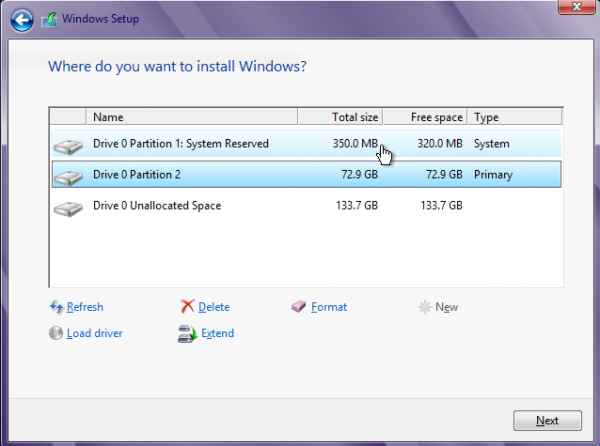Click the Unallocated Space drive icon
The height and width of the screenshot is (446, 600).
tap(68, 209)
